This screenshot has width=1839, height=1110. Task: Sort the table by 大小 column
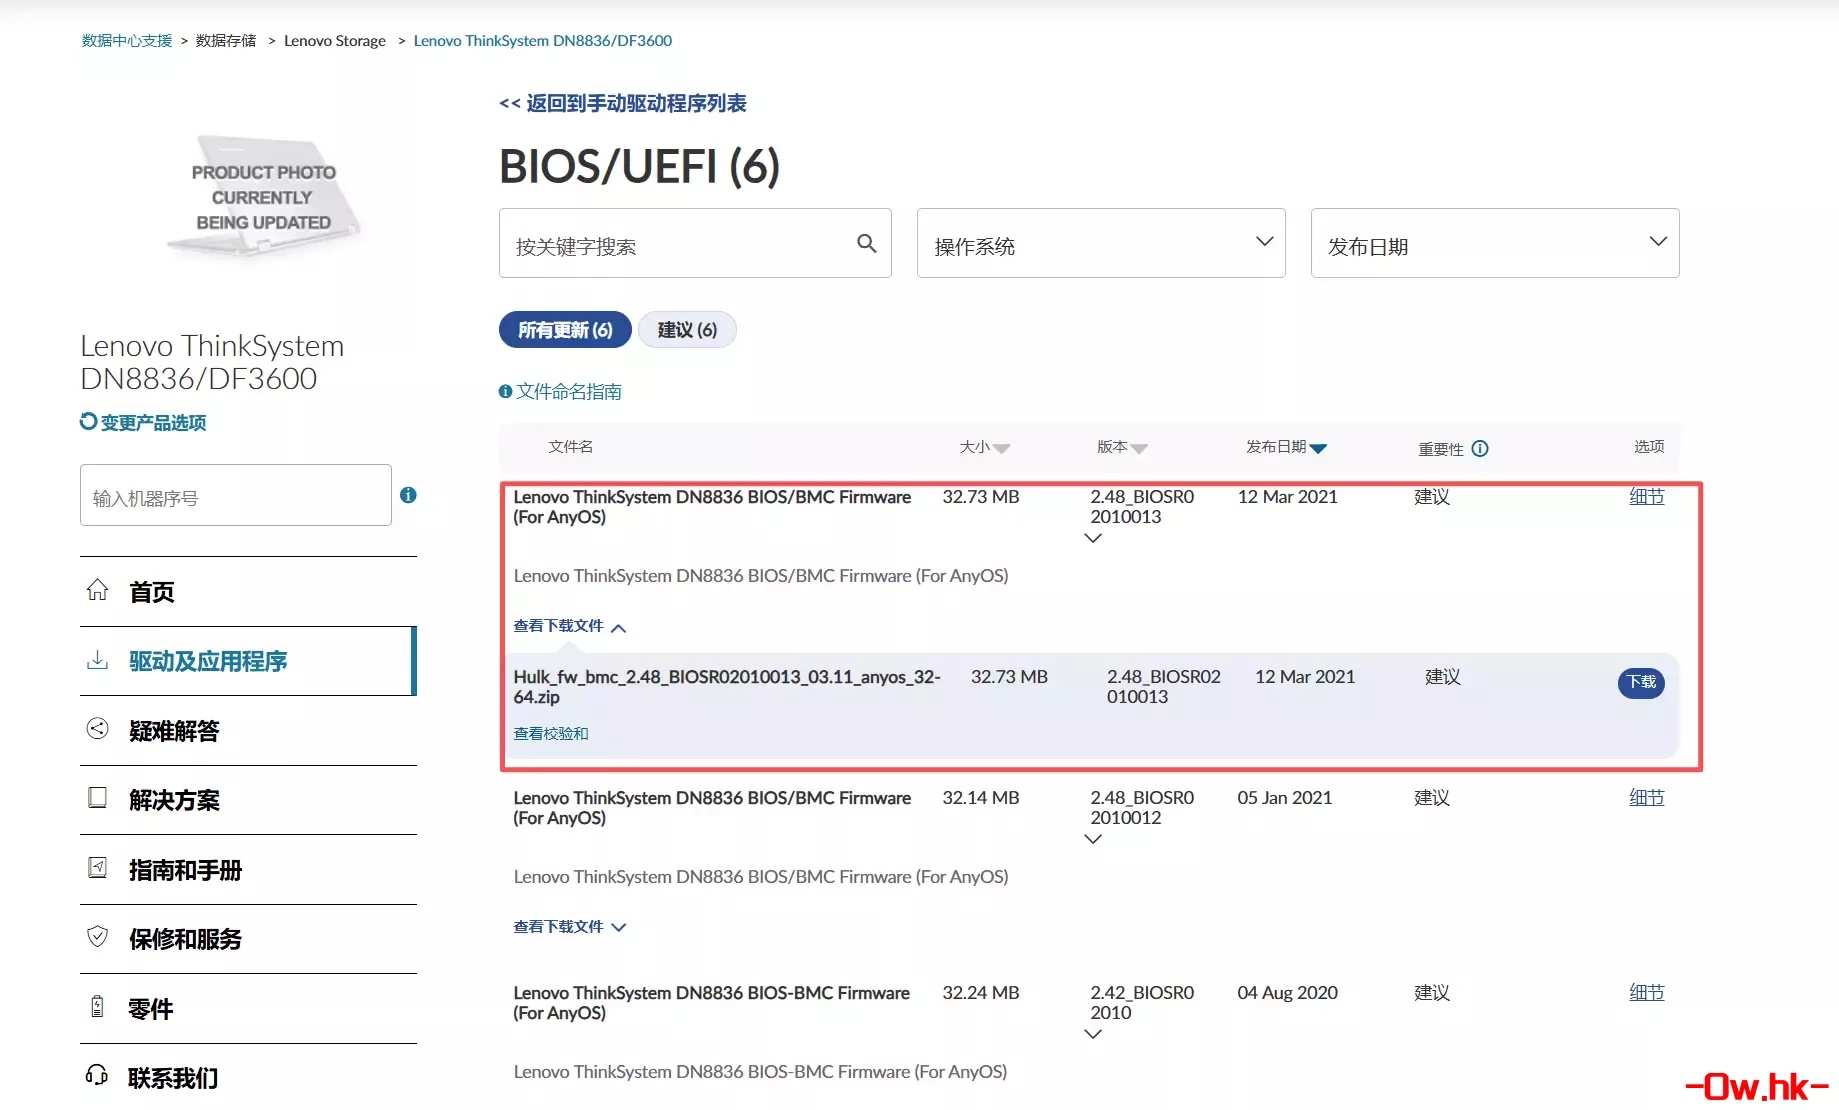pos(984,447)
